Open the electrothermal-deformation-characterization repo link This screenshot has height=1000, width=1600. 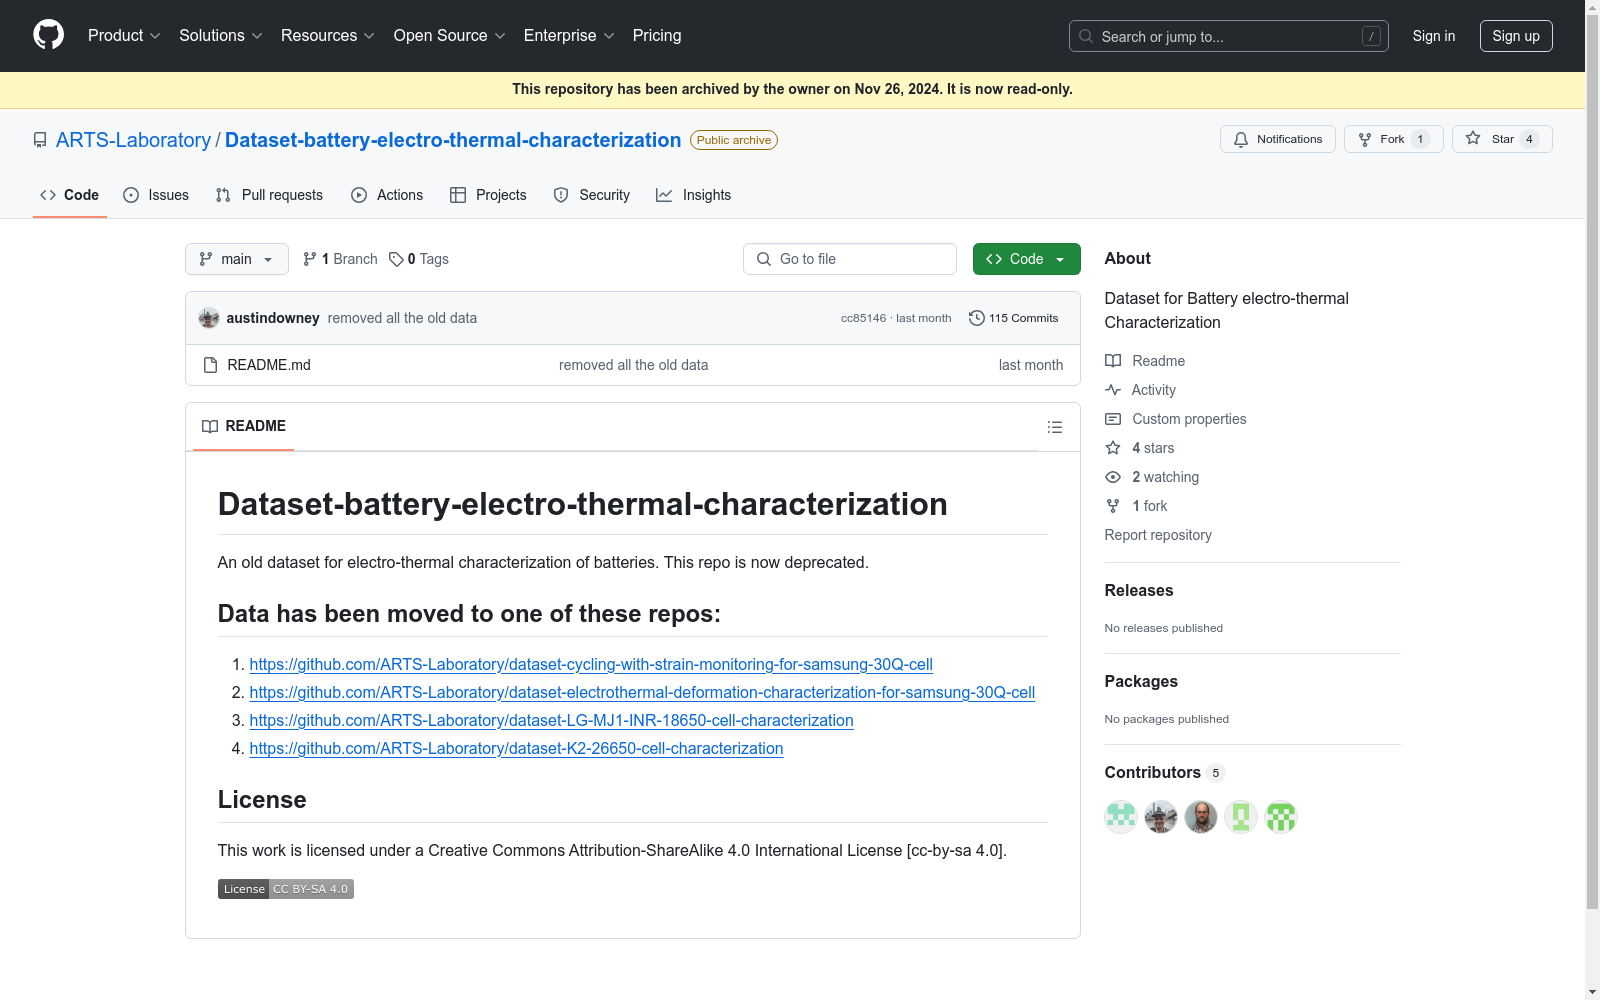point(642,692)
